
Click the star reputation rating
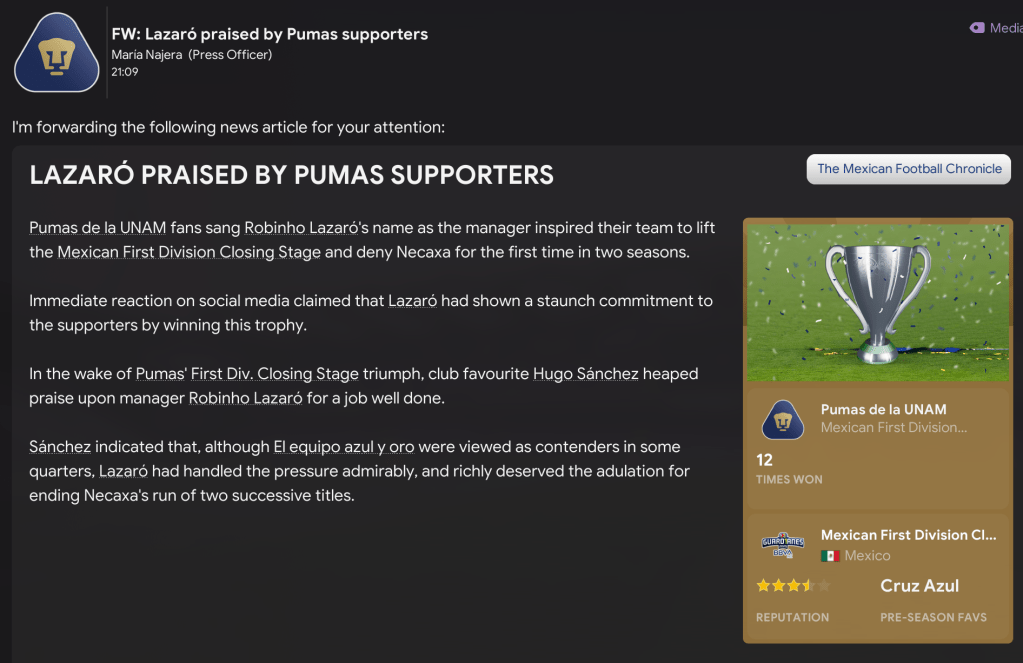[x=792, y=586]
